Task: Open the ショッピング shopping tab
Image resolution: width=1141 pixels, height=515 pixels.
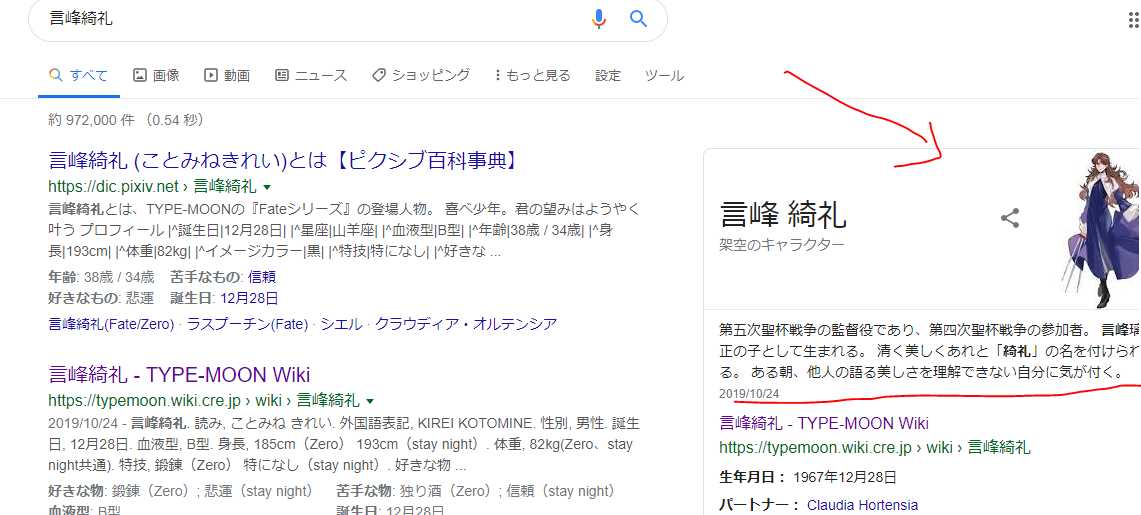Action: pyautogui.click(x=420, y=75)
